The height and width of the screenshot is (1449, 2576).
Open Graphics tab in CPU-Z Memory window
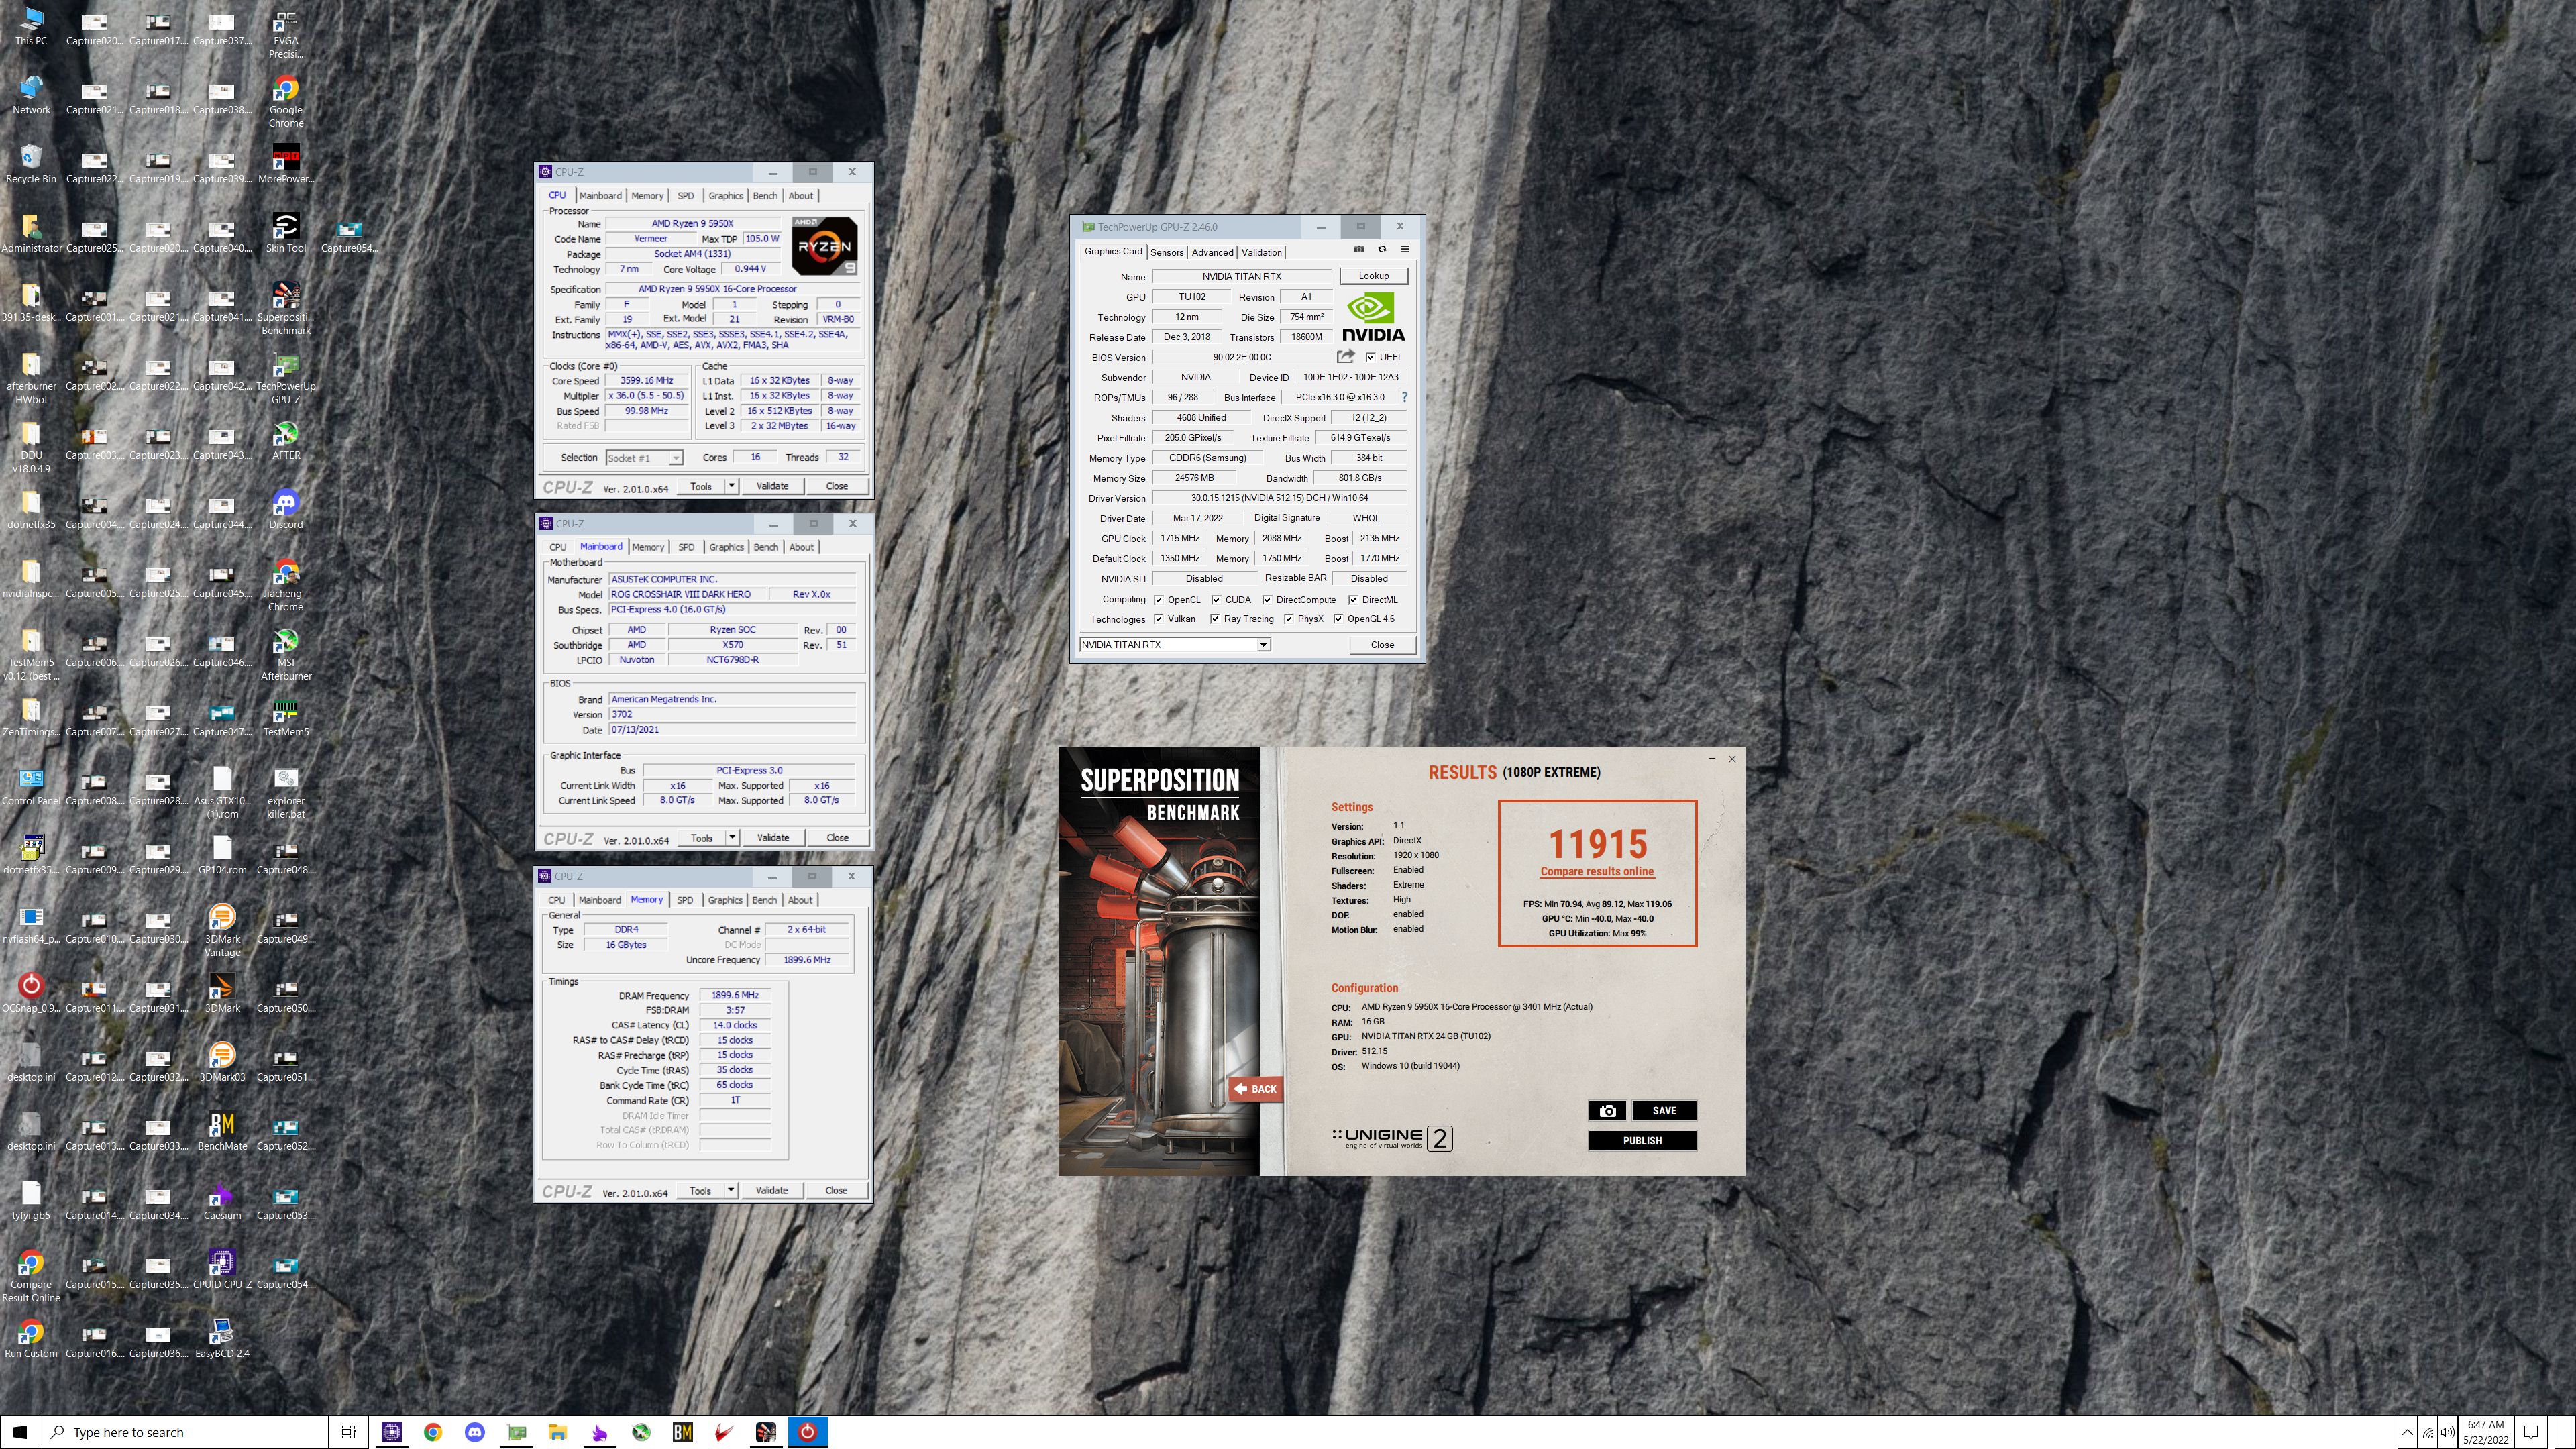725,900
